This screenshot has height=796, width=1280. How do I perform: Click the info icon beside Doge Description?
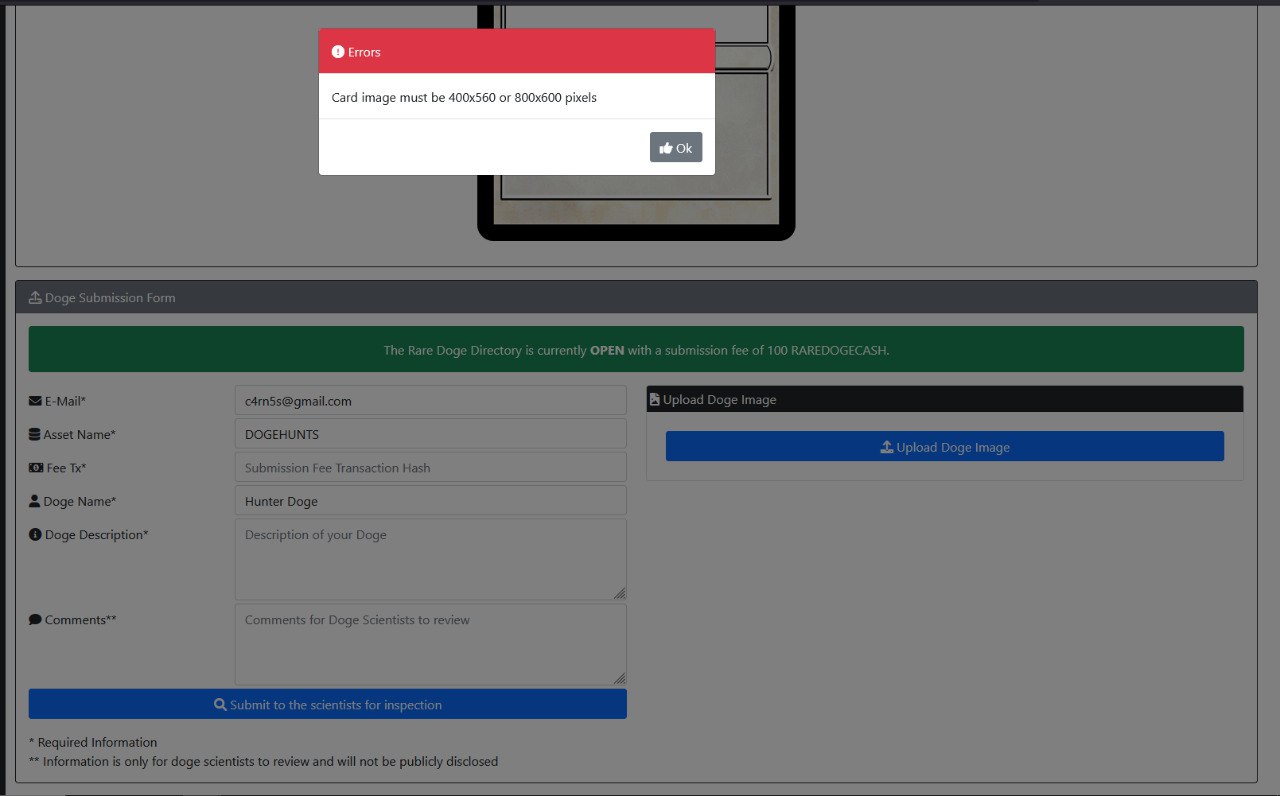coord(35,535)
